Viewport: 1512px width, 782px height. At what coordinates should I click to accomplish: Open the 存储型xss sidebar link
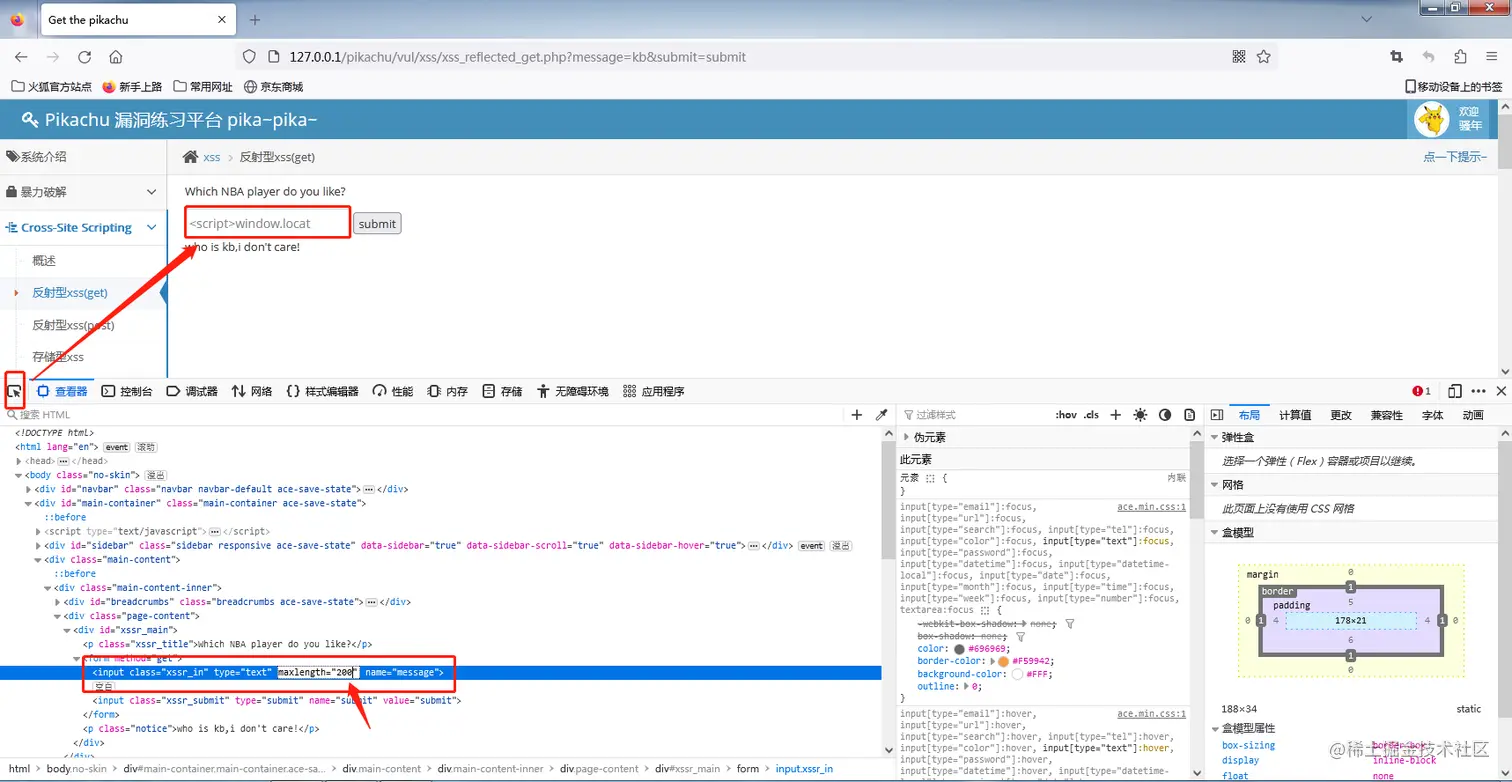coord(58,357)
